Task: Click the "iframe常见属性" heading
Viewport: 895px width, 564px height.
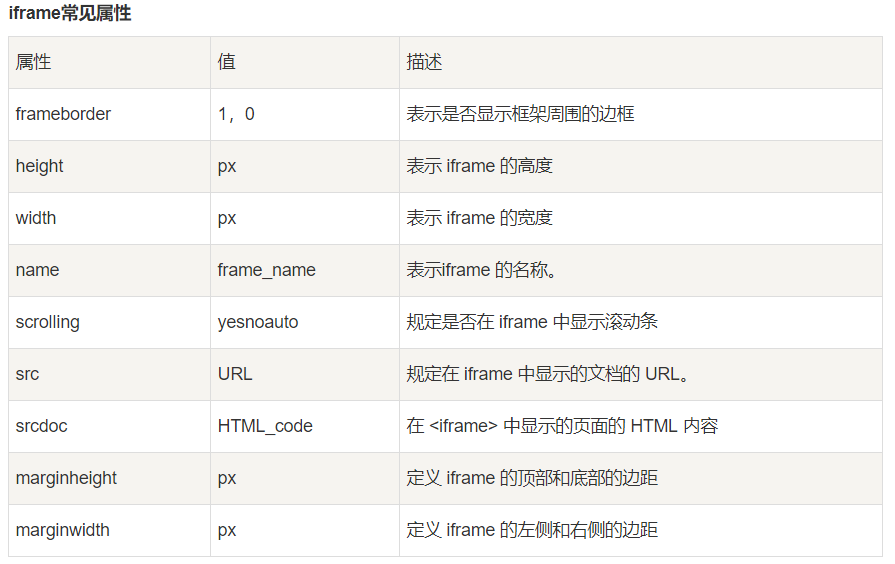Action: 69,14
